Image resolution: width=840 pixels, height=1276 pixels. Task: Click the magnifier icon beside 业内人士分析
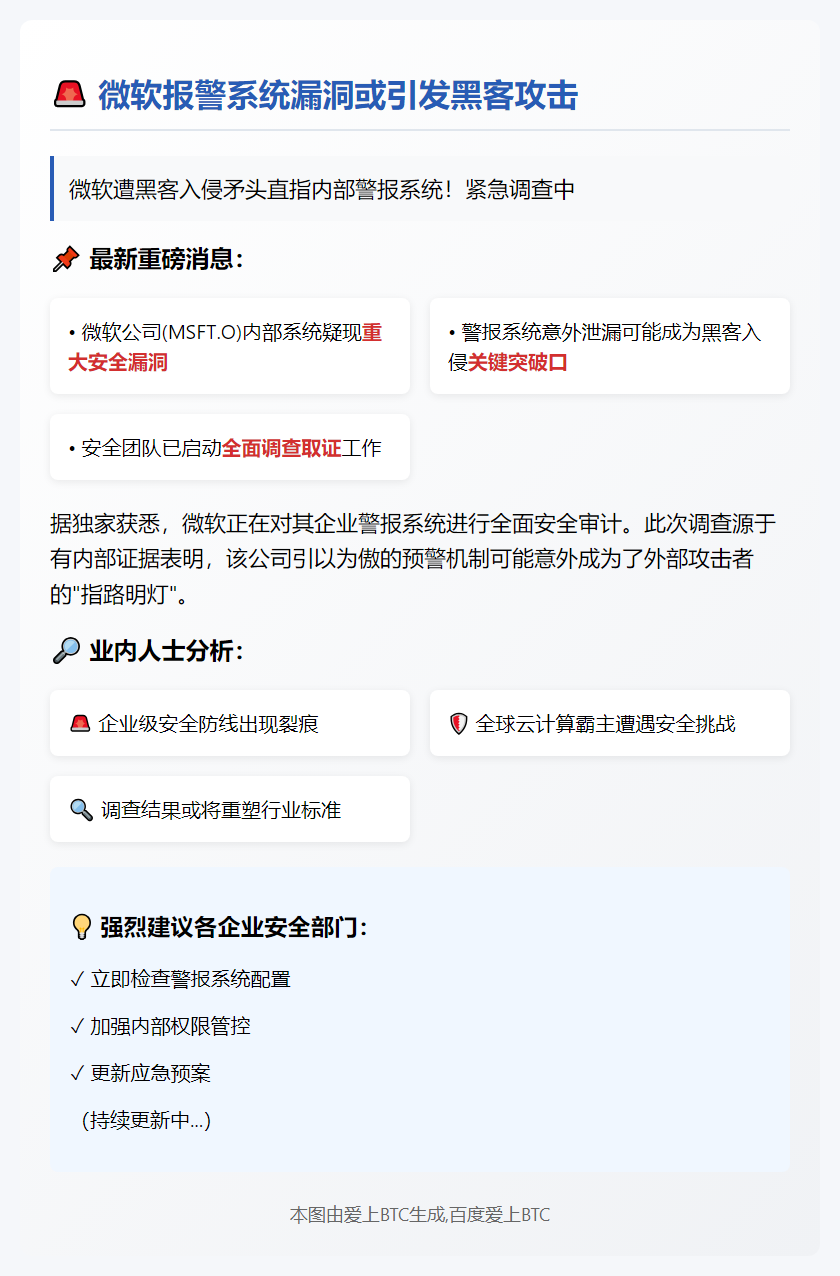[65, 652]
